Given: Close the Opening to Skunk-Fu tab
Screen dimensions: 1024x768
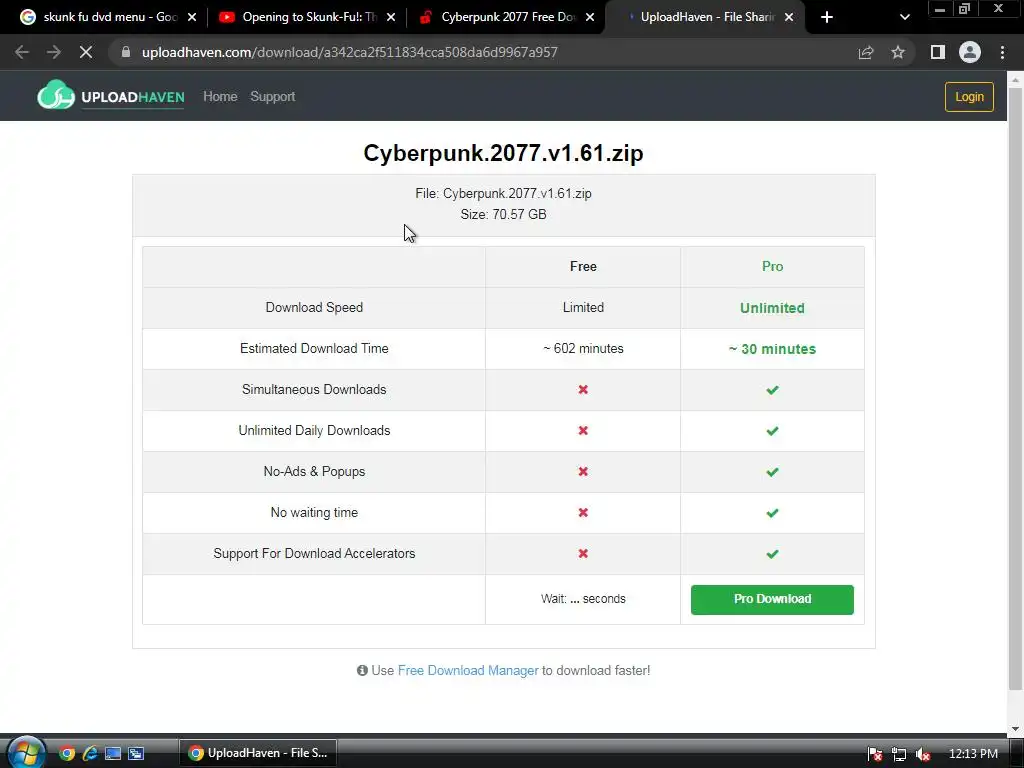Looking at the screenshot, I should pyautogui.click(x=391, y=17).
